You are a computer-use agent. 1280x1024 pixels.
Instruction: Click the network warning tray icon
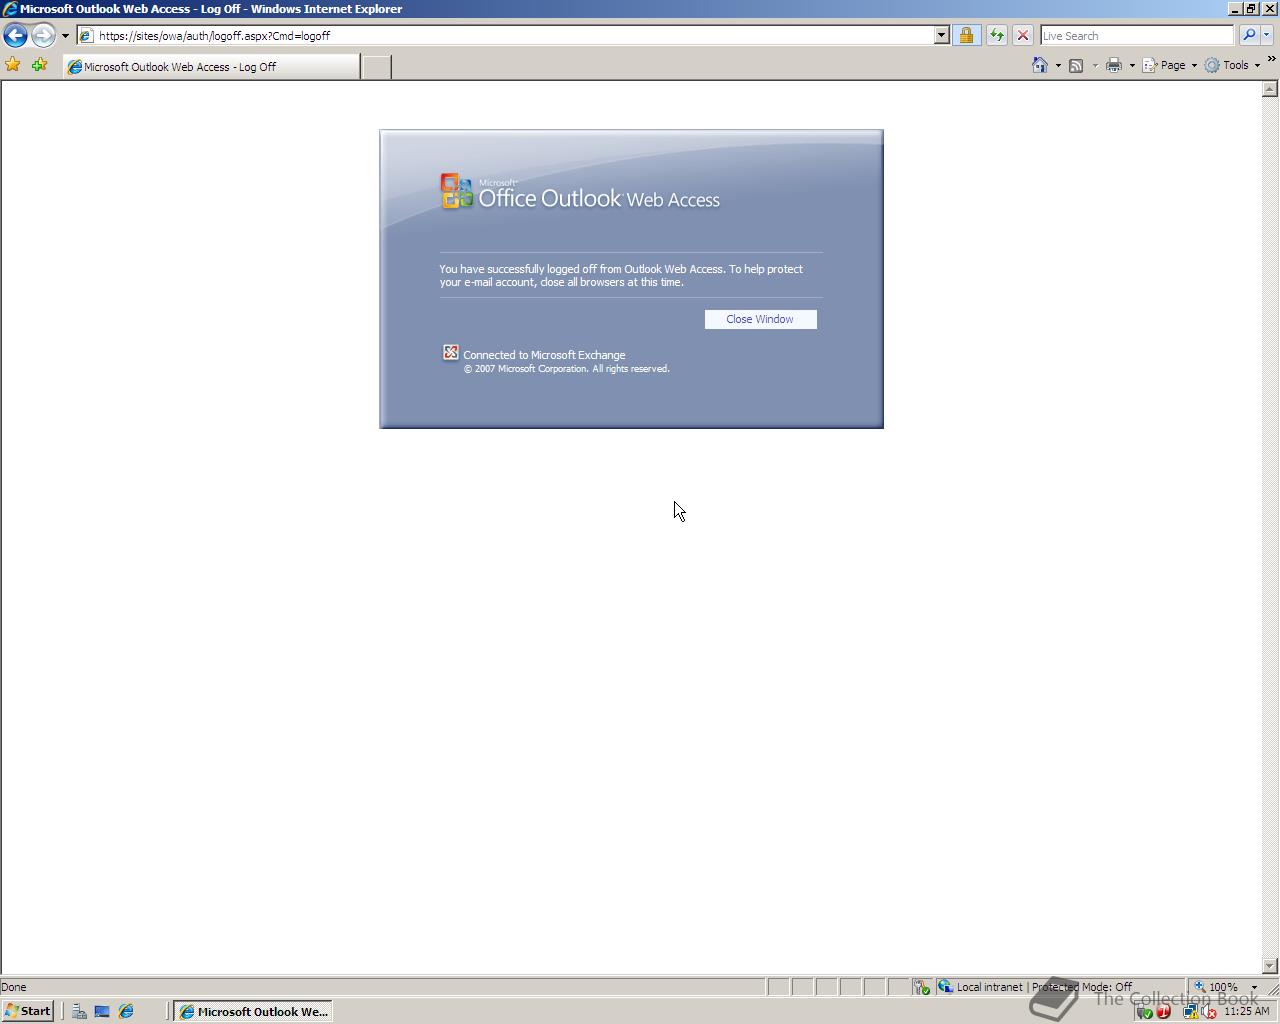click(1191, 1012)
